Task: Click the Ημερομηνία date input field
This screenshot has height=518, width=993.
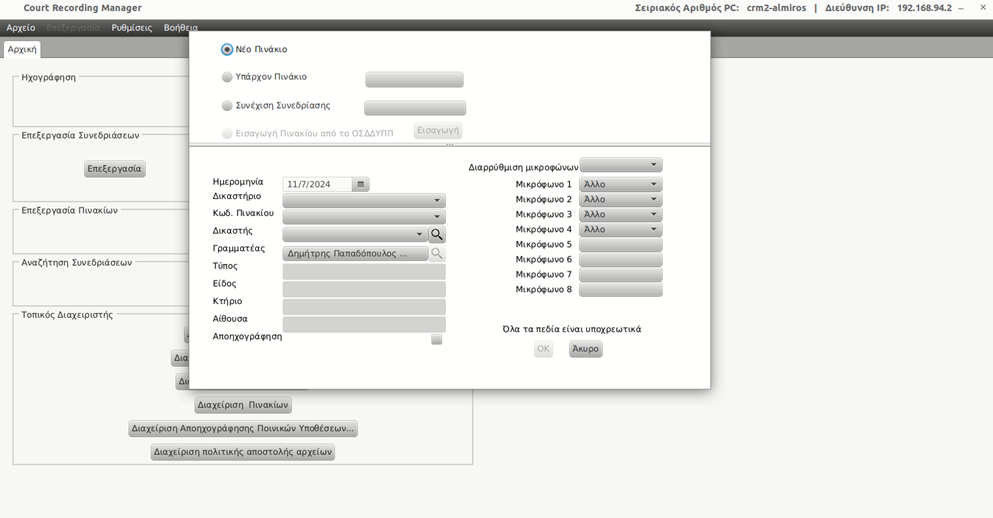Action: click(x=318, y=184)
